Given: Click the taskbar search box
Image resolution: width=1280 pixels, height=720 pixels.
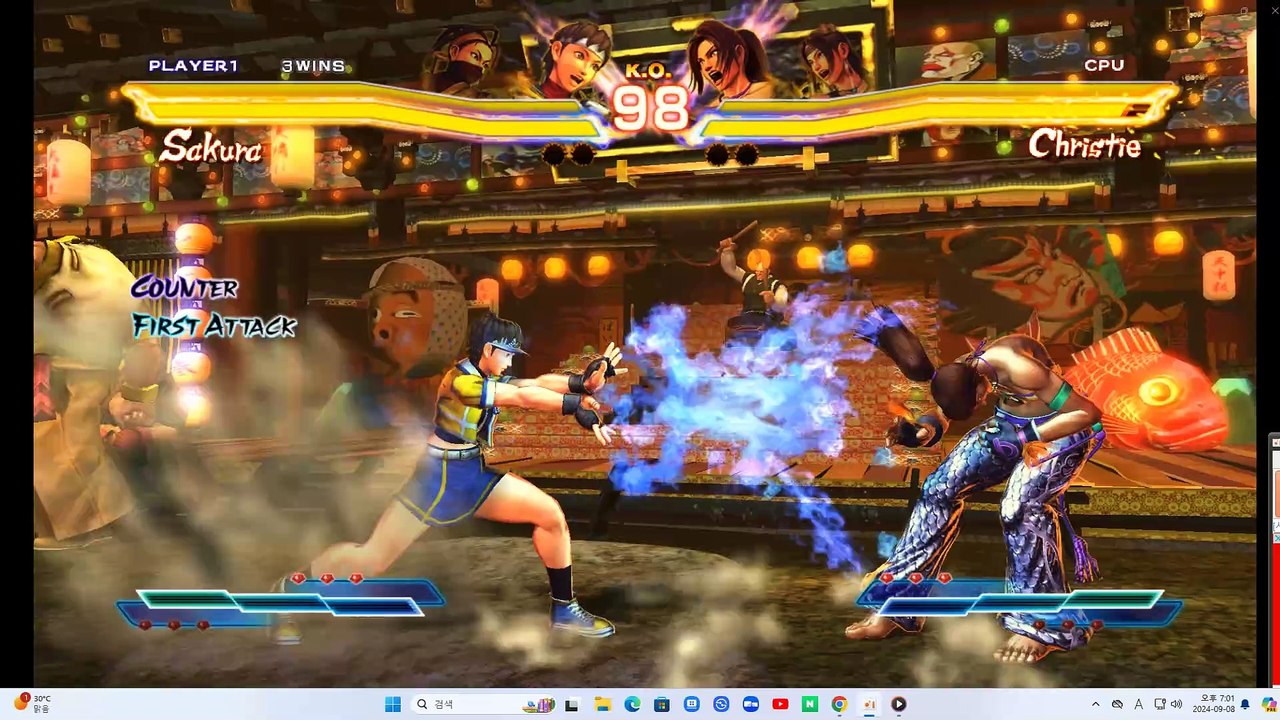Looking at the screenshot, I should pyautogui.click(x=484, y=704).
